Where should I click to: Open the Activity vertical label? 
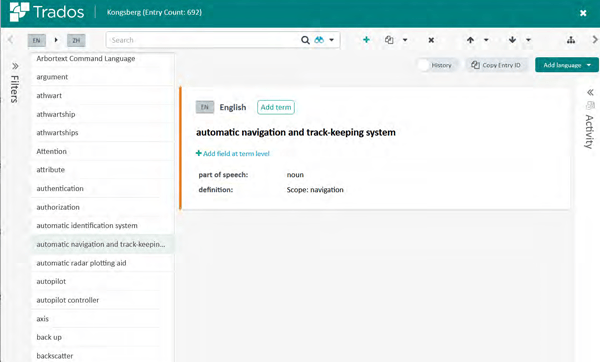click(x=590, y=132)
